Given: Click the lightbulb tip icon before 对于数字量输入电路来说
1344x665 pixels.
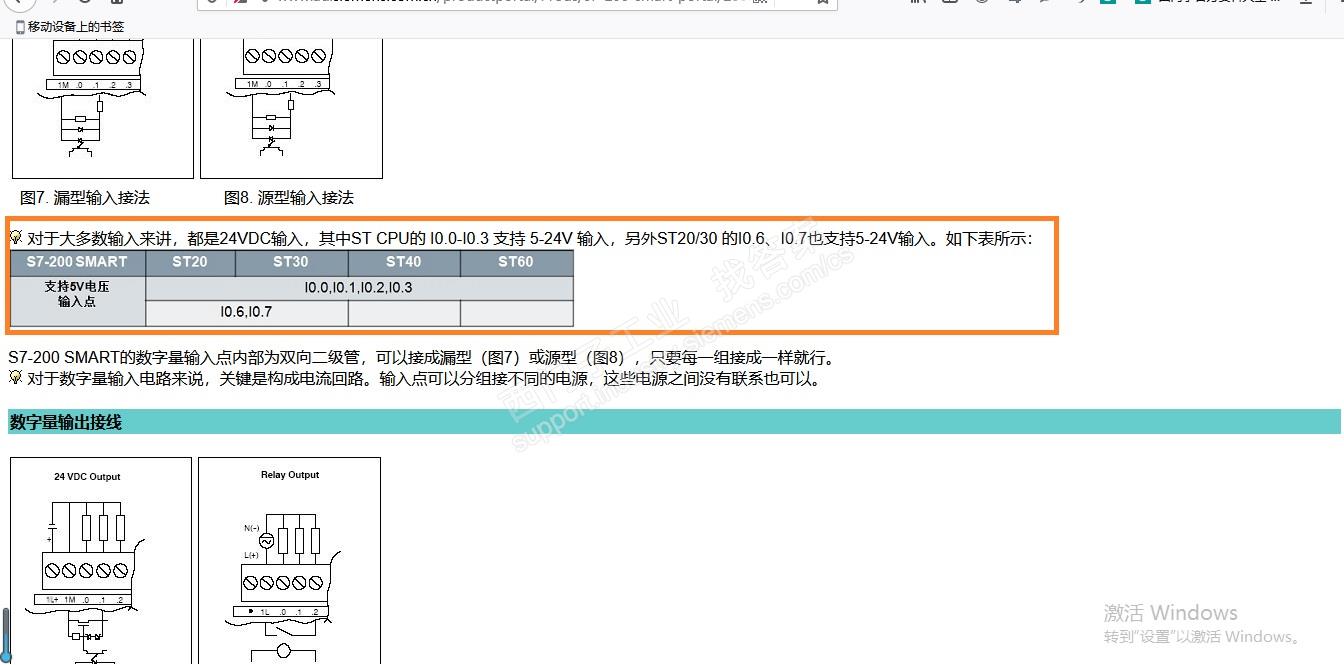Looking at the screenshot, I should coord(16,378).
